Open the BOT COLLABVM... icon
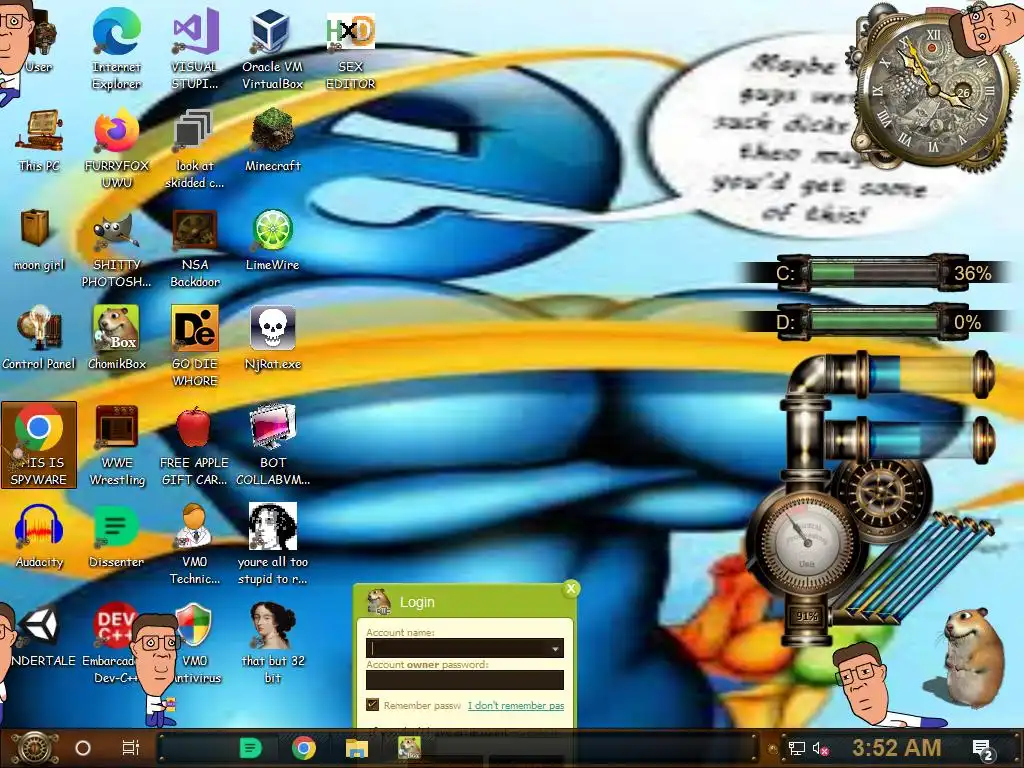The height and width of the screenshot is (768, 1024). (272, 445)
